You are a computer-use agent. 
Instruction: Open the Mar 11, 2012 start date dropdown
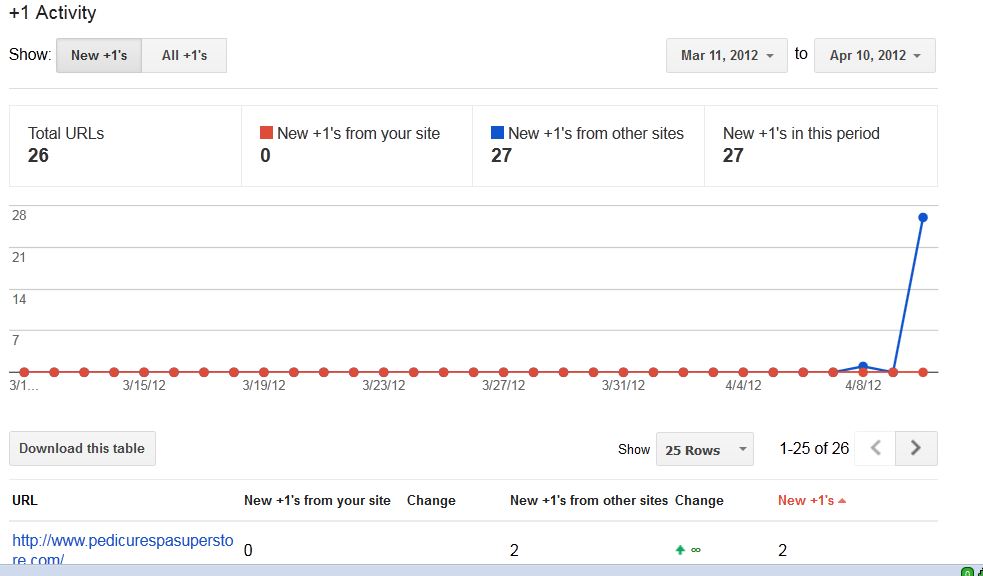click(727, 55)
